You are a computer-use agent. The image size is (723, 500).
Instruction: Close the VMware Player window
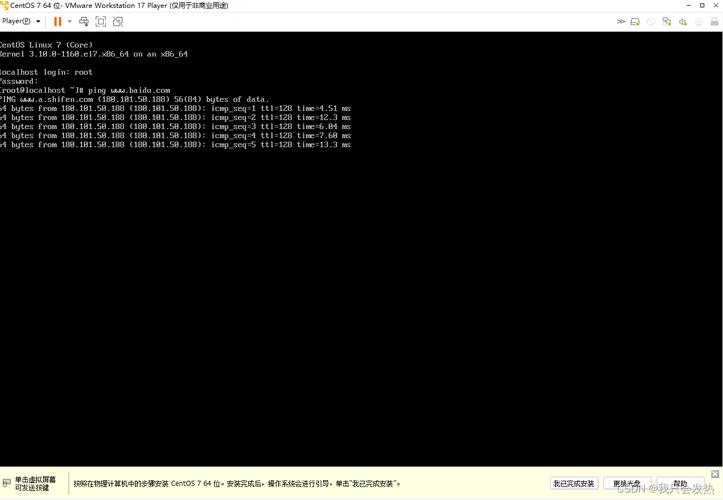[716, 6]
